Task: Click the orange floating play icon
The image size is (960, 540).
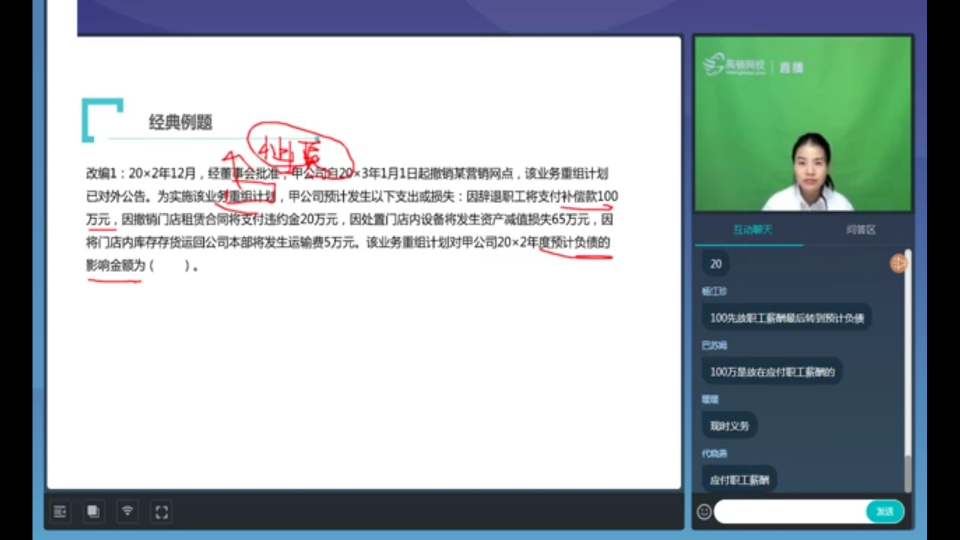Action: (898, 263)
